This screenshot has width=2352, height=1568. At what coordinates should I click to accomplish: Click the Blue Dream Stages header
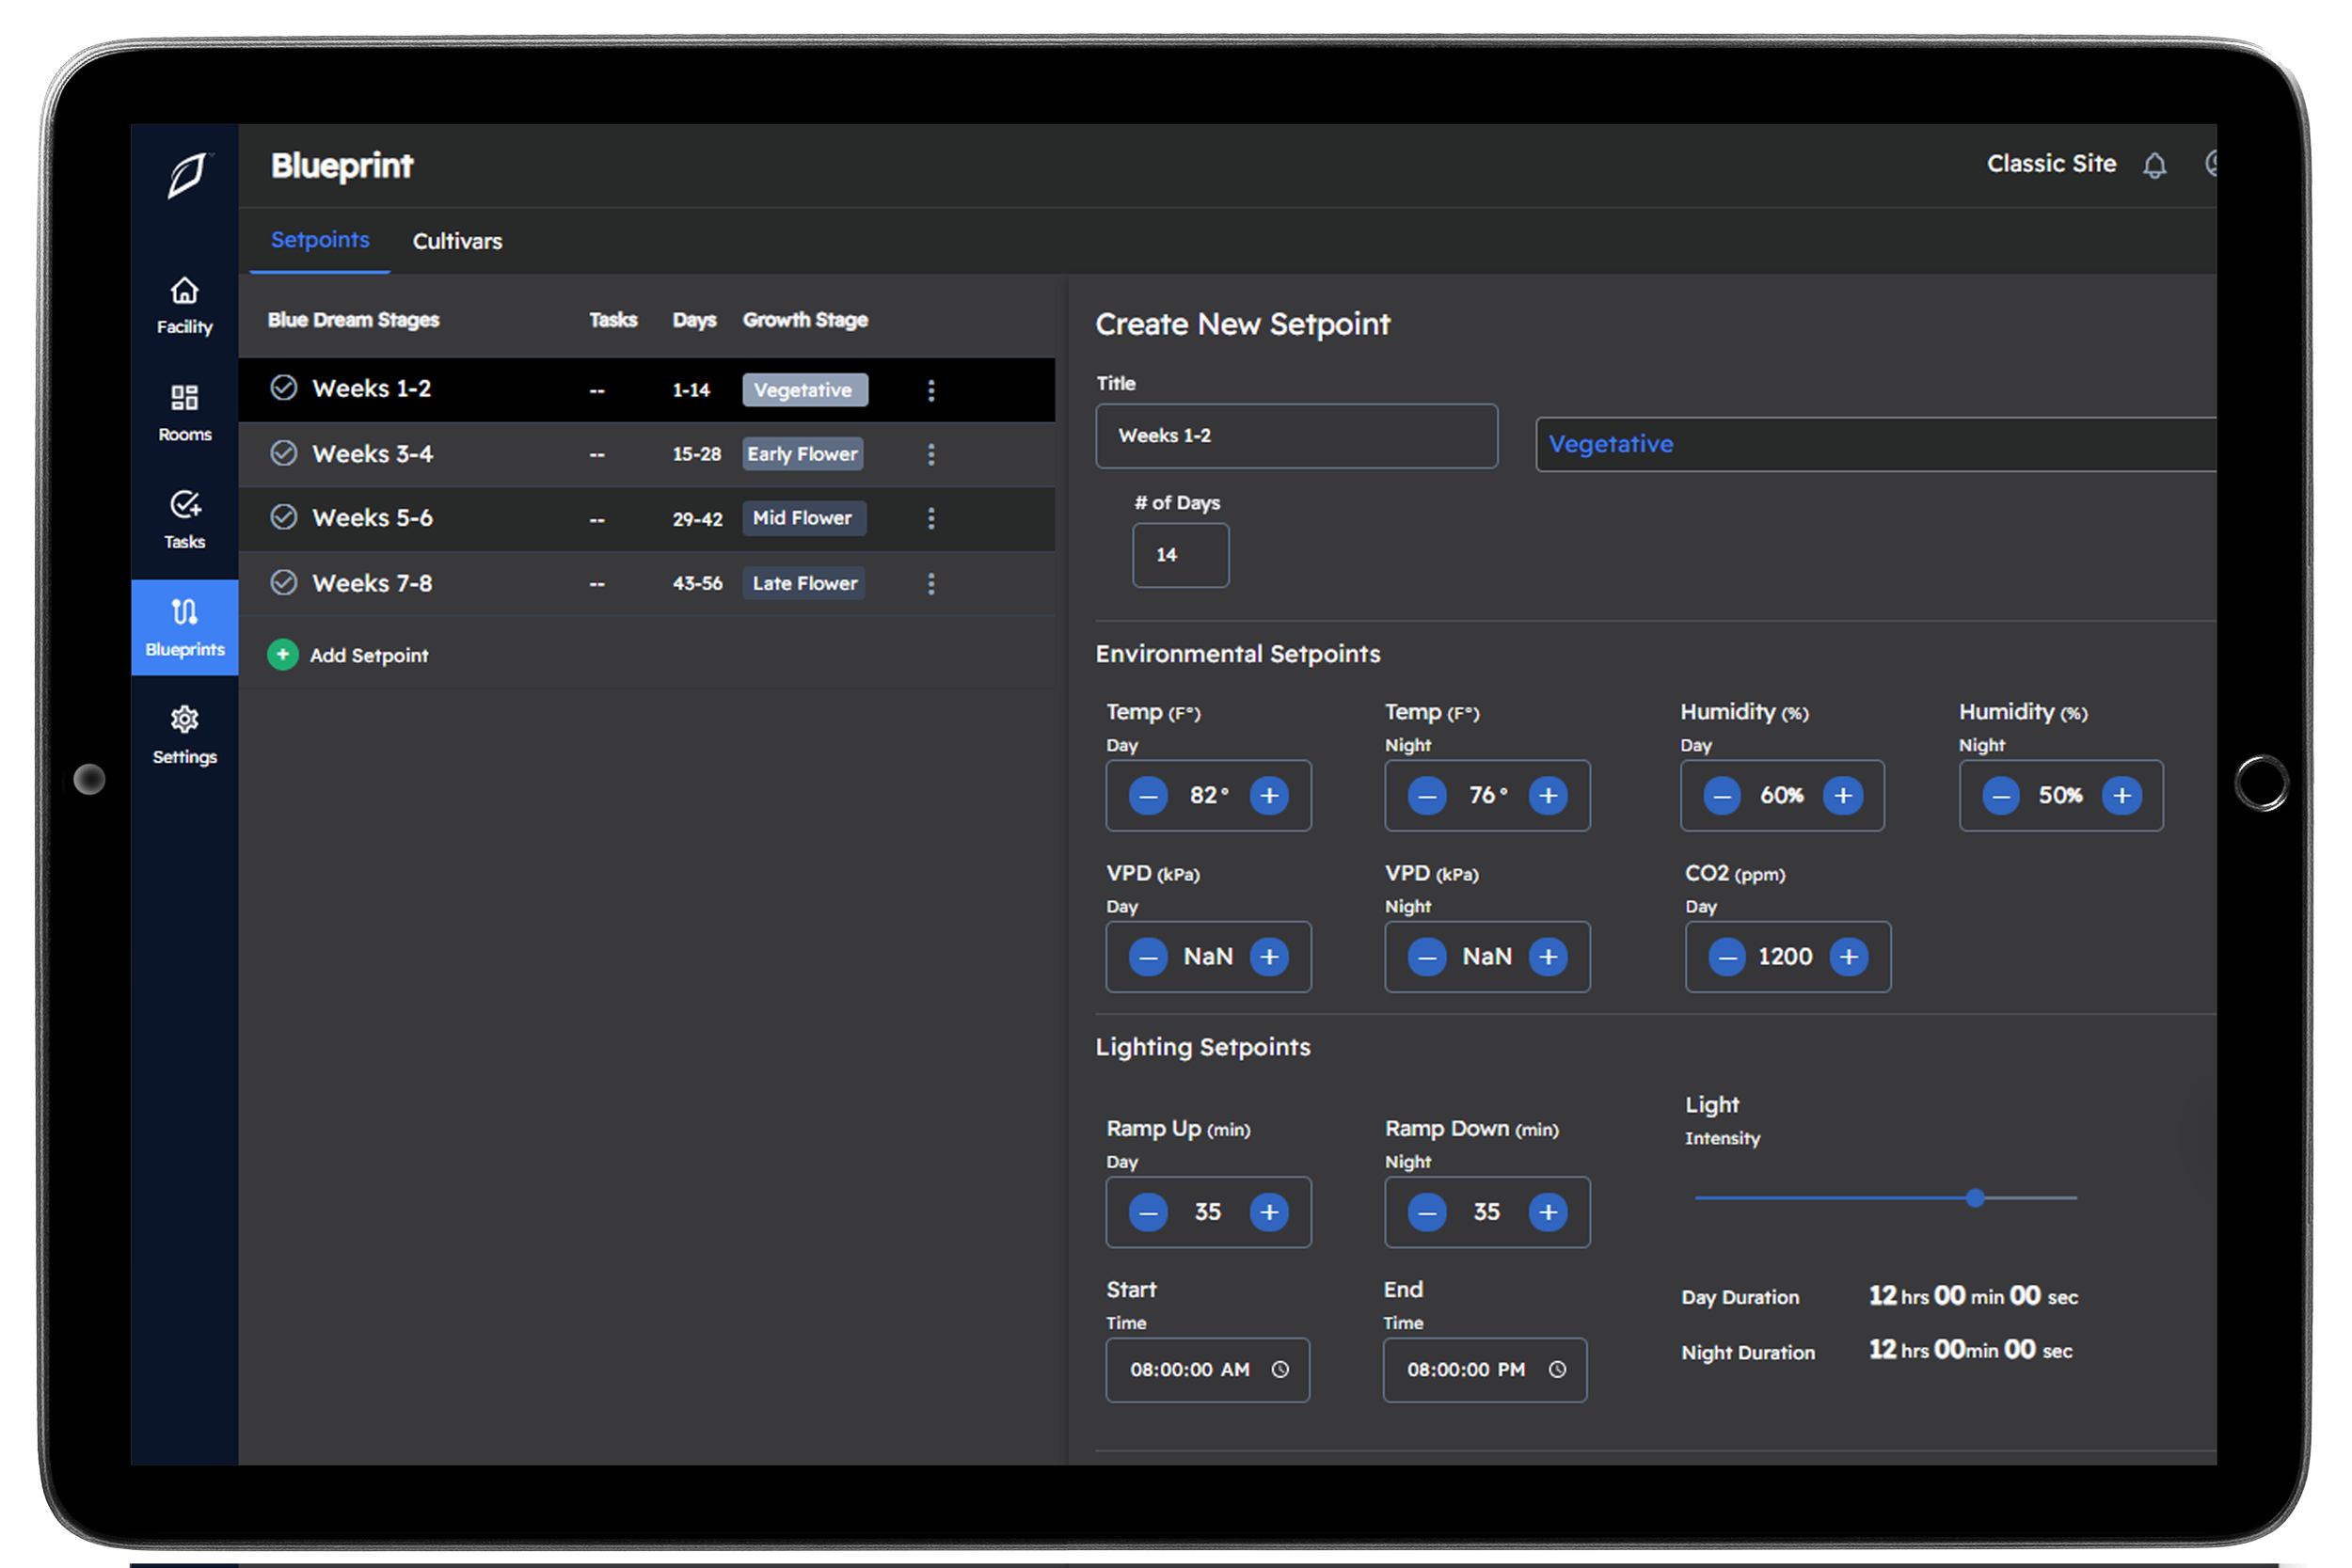(353, 320)
